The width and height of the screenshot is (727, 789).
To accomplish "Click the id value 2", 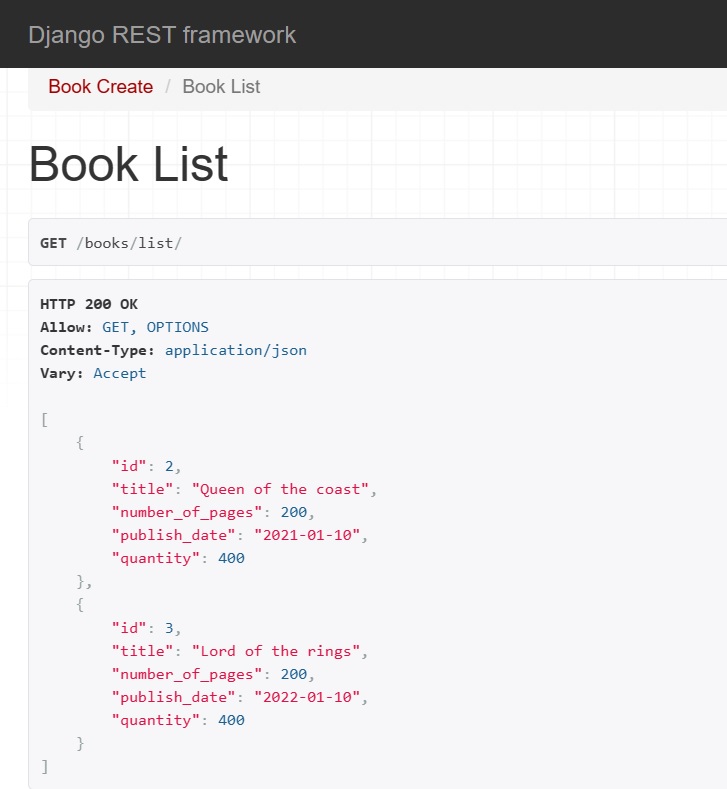I will point(169,466).
